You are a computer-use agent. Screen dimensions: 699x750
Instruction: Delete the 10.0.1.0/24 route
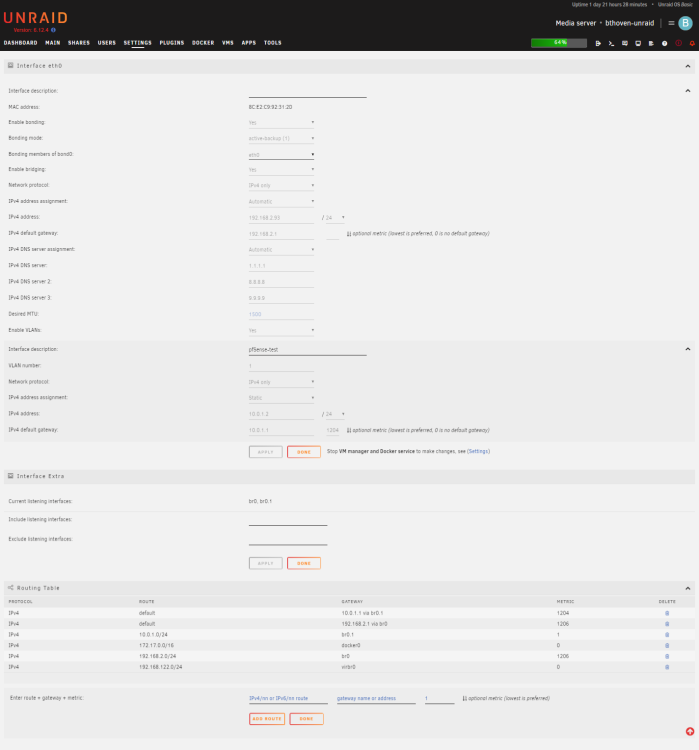click(x=667, y=635)
